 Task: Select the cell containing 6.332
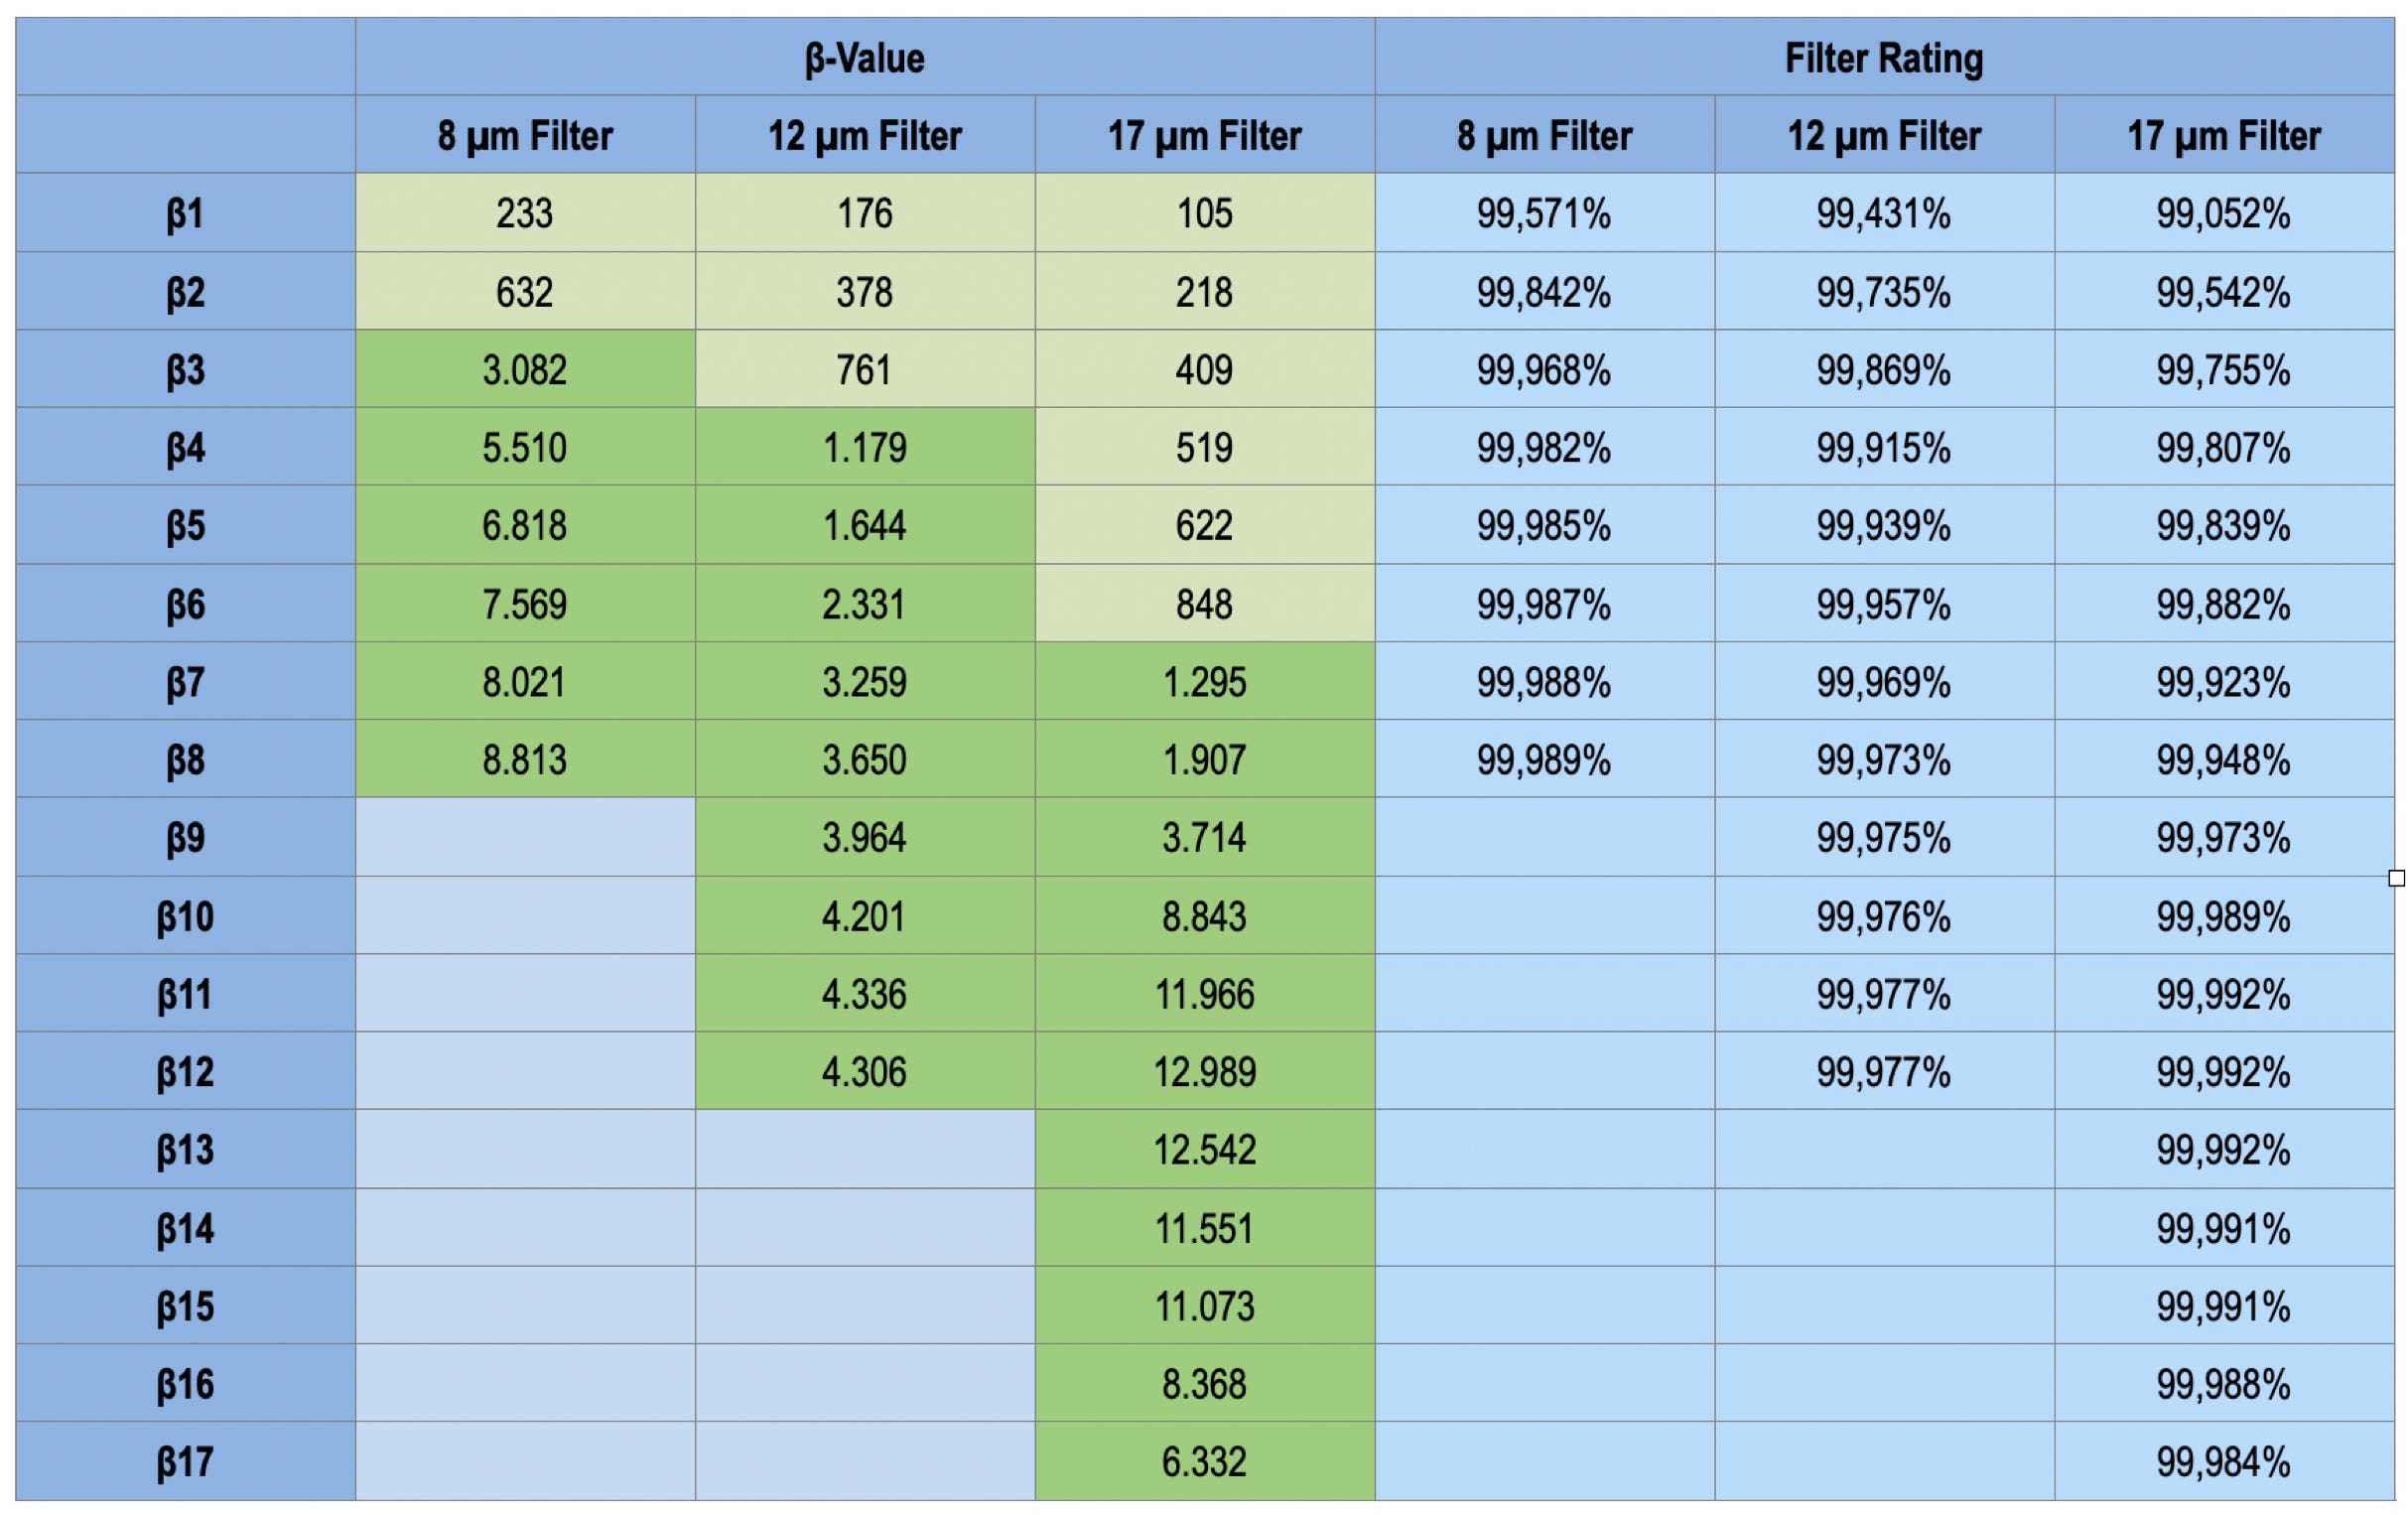1204,1462
